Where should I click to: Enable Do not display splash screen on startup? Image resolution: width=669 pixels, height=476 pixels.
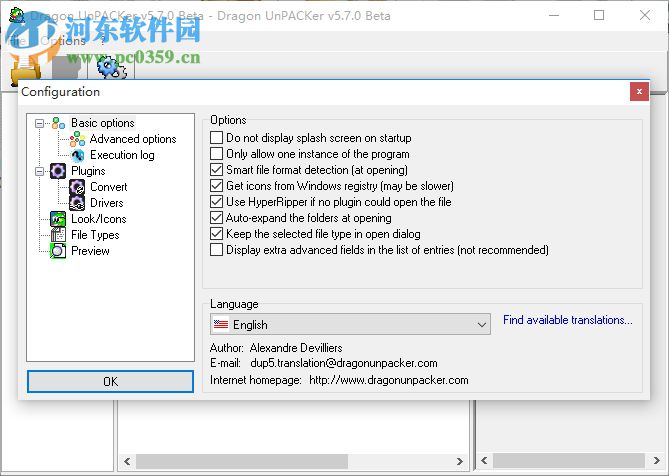coord(217,138)
